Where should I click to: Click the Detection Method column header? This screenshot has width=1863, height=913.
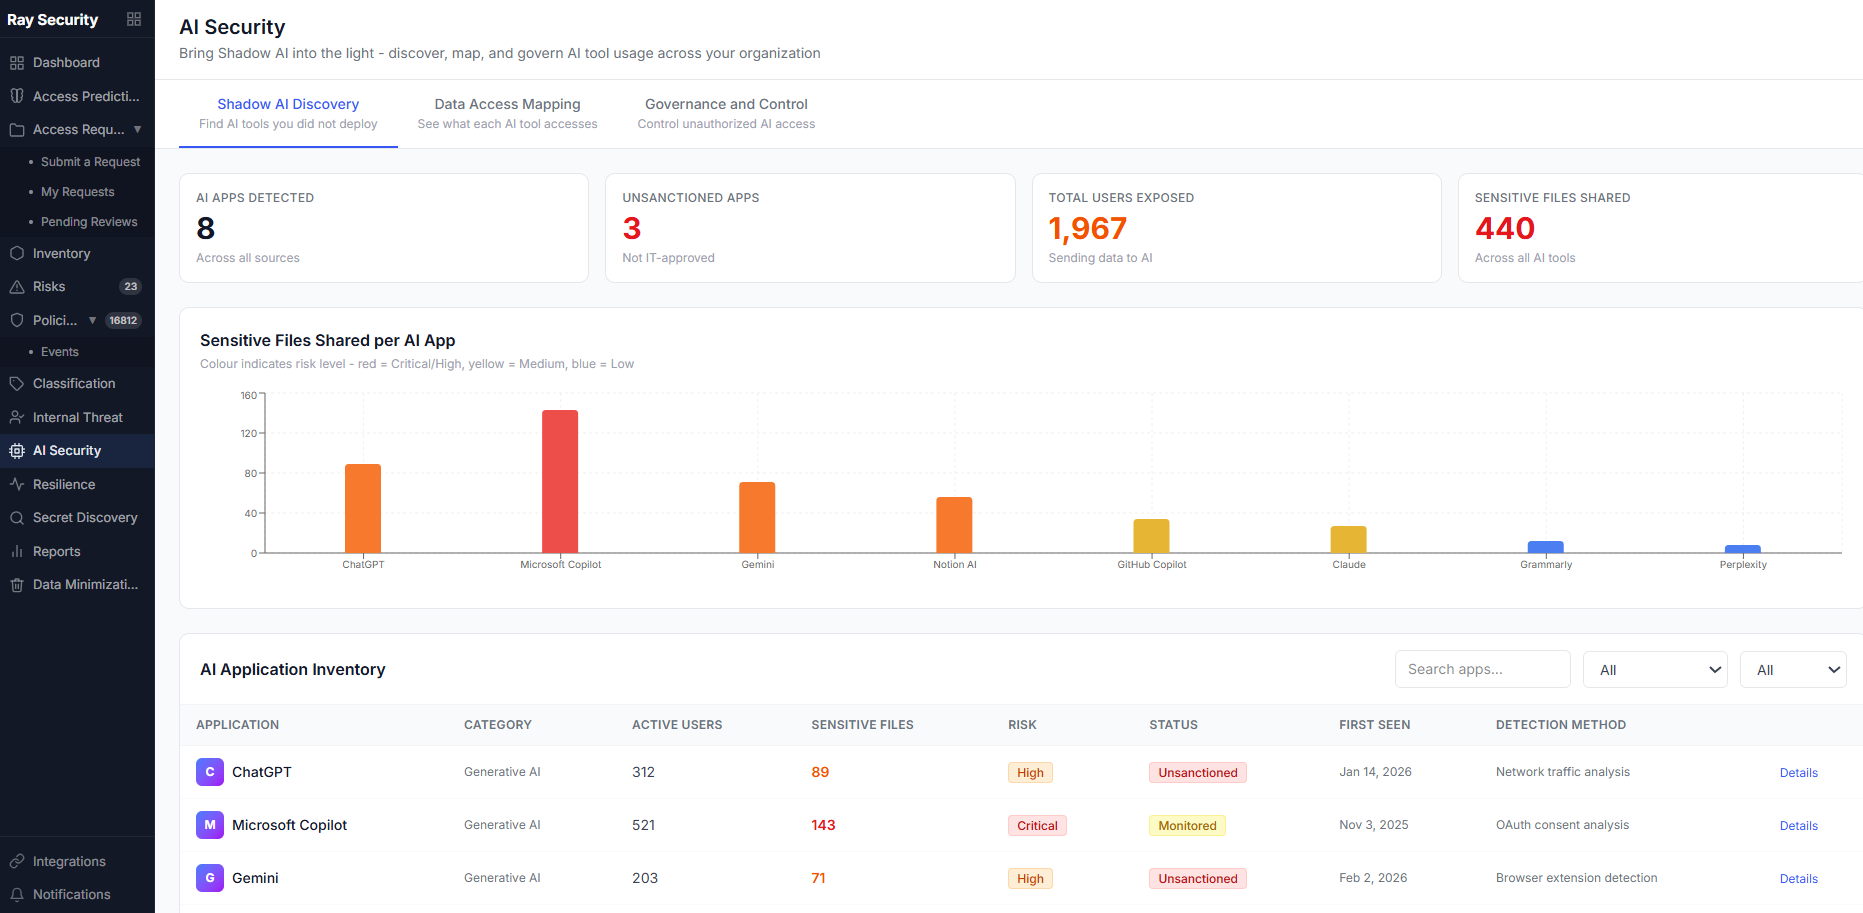[1561, 725]
